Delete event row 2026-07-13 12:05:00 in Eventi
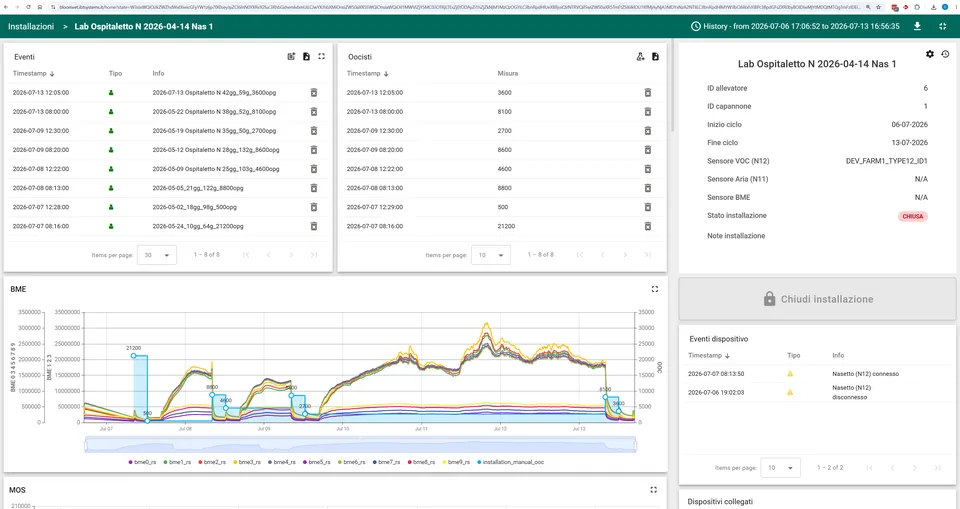The height and width of the screenshot is (509, 960). click(313, 92)
